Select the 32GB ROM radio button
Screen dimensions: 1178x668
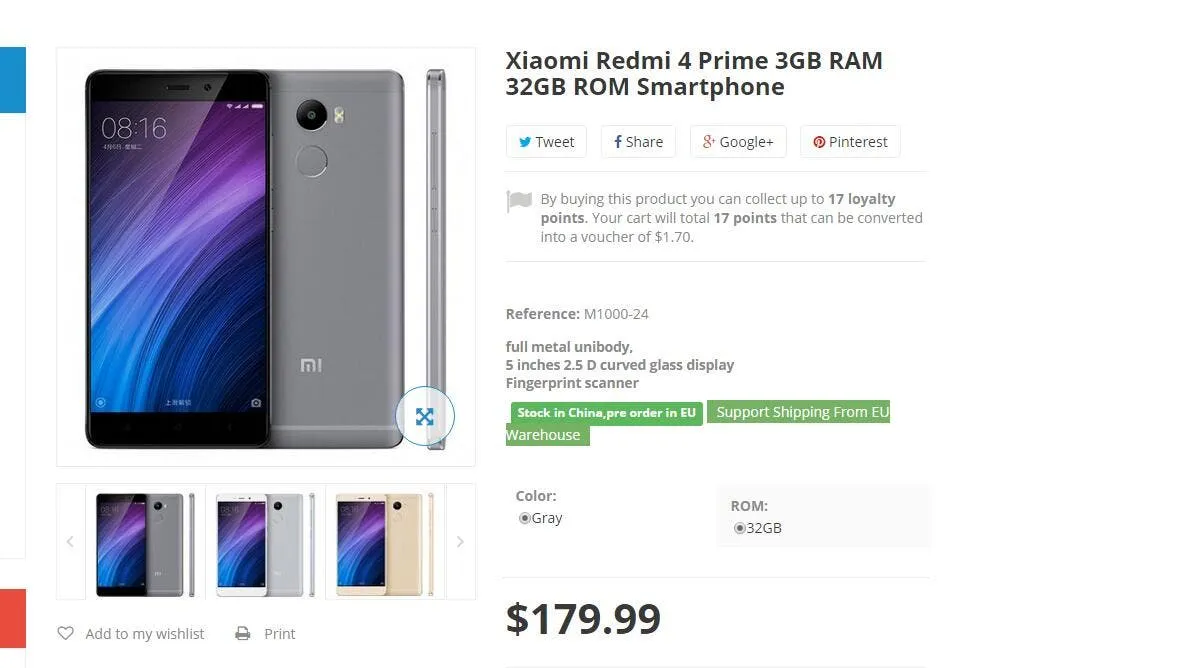(x=739, y=528)
